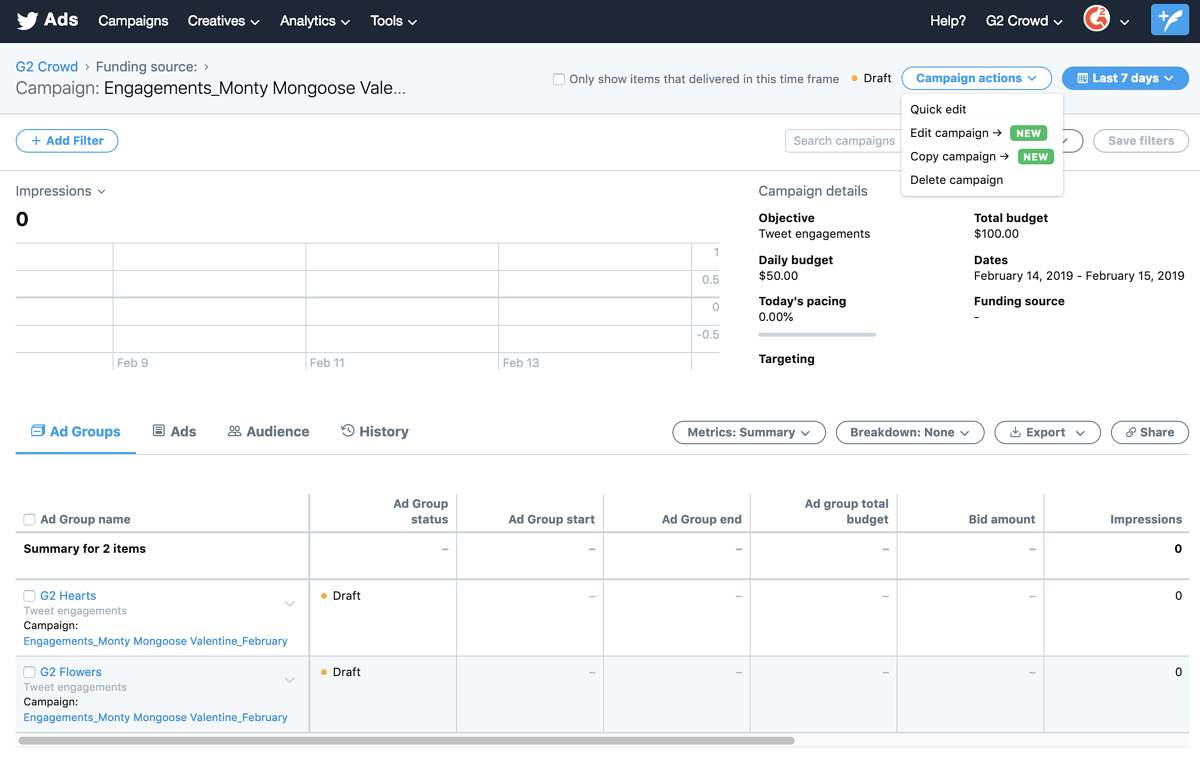The width and height of the screenshot is (1200, 771).
Task: Sort by Impressions column header
Action: click(1146, 519)
